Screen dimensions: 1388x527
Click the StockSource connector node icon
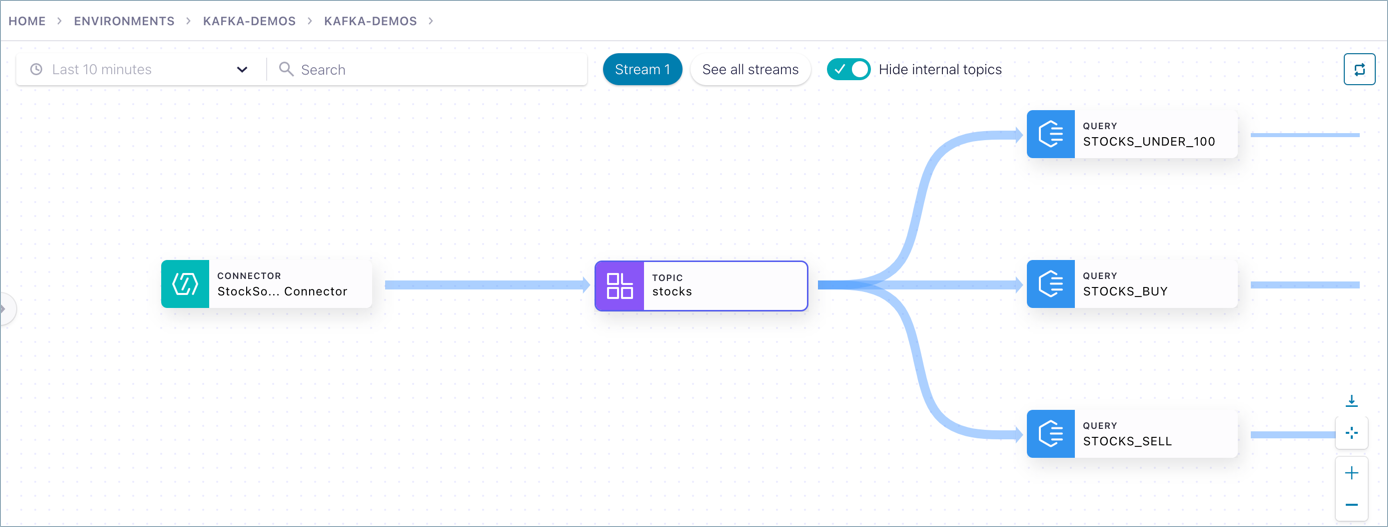click(x=185, y=284)
